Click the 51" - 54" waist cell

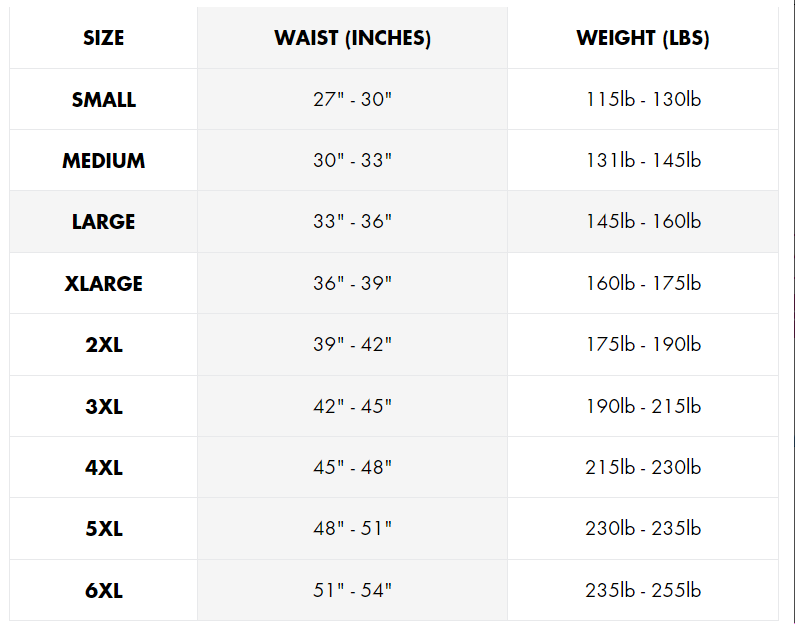(x=352, y=591)
